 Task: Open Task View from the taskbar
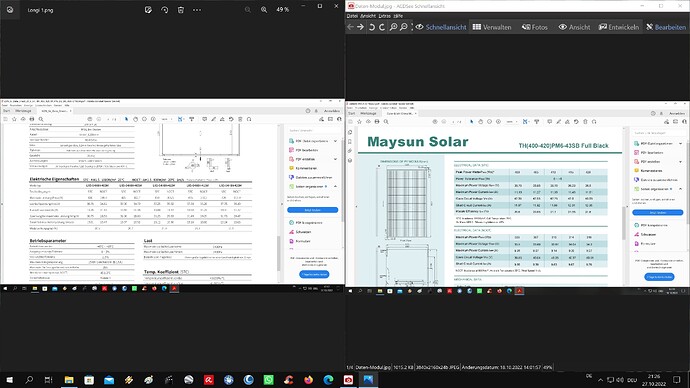tap(48, 379)
